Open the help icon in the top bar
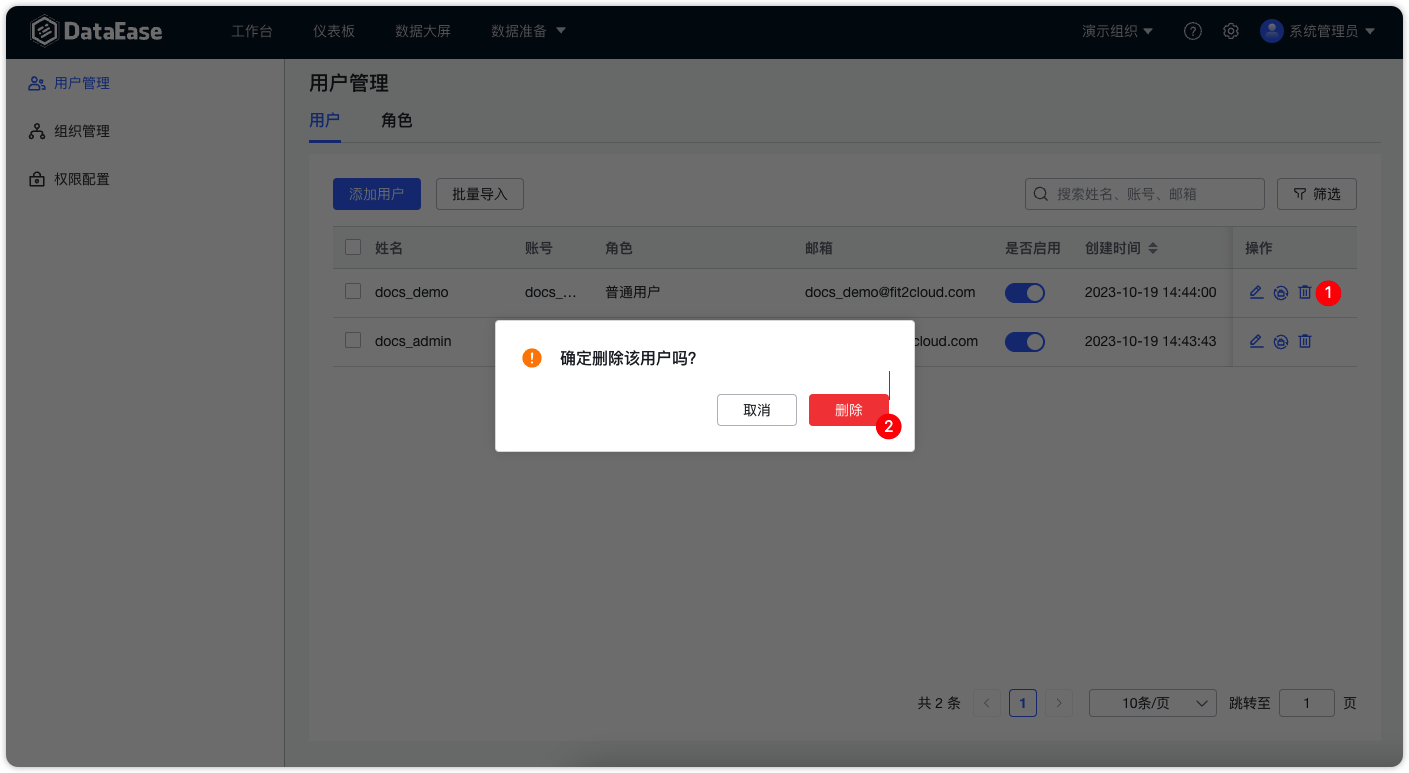 (x=1192, y=31)
